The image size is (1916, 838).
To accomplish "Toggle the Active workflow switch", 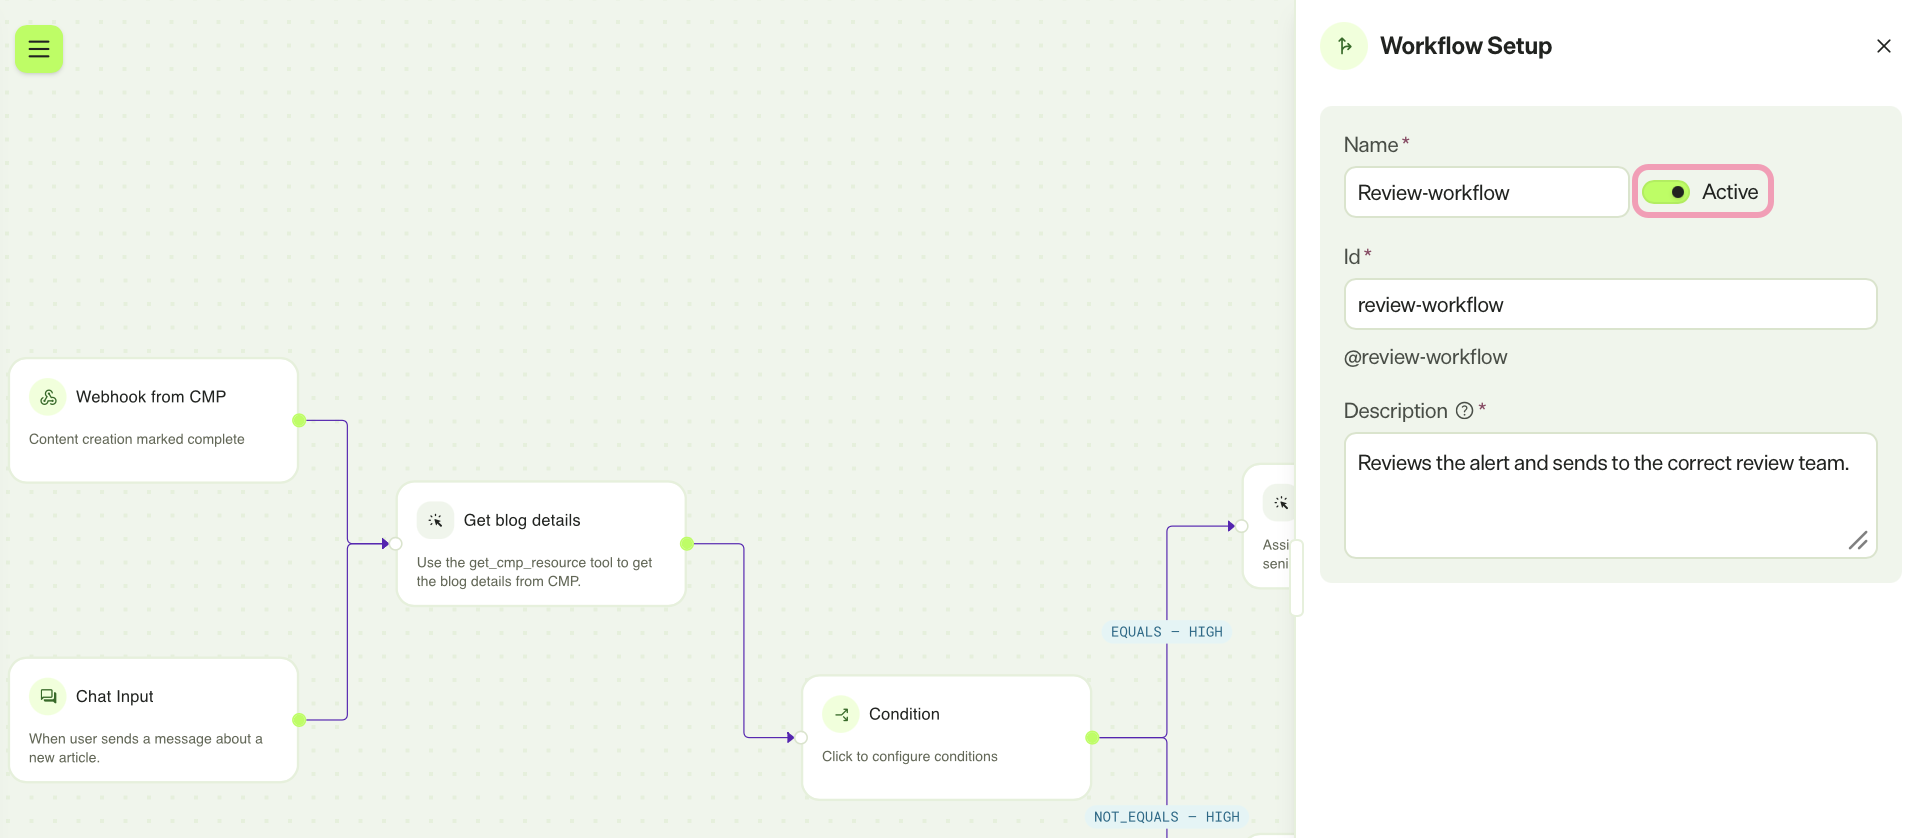I will (x=1666, y=192).
